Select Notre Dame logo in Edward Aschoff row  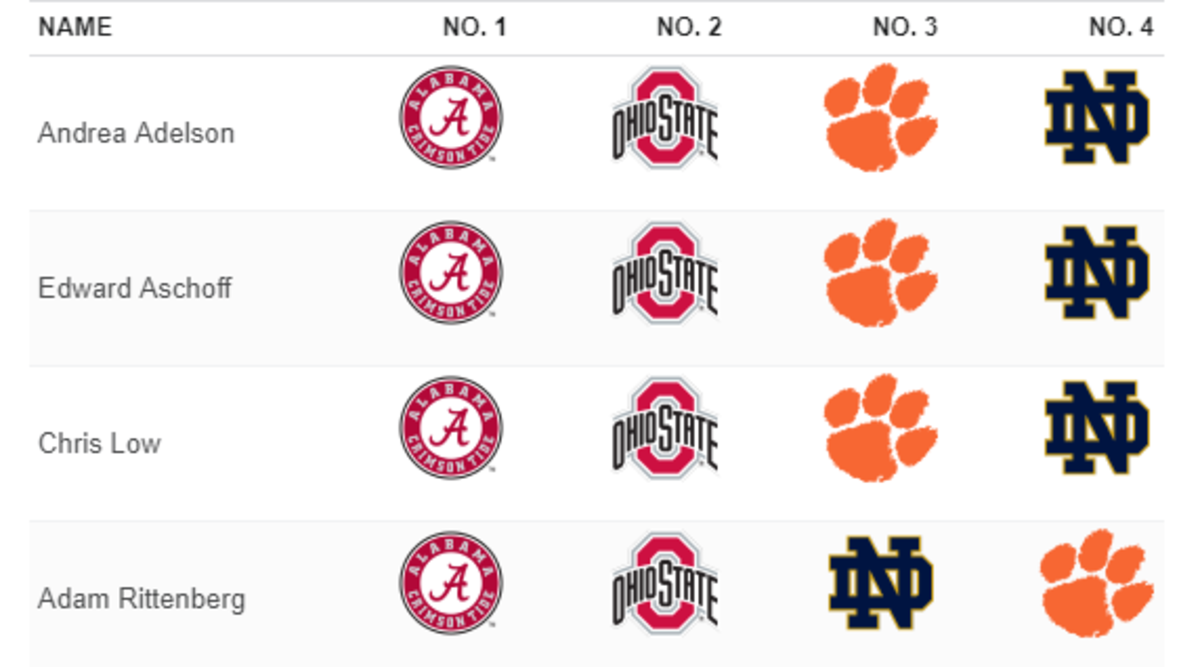click(1097, 273)
